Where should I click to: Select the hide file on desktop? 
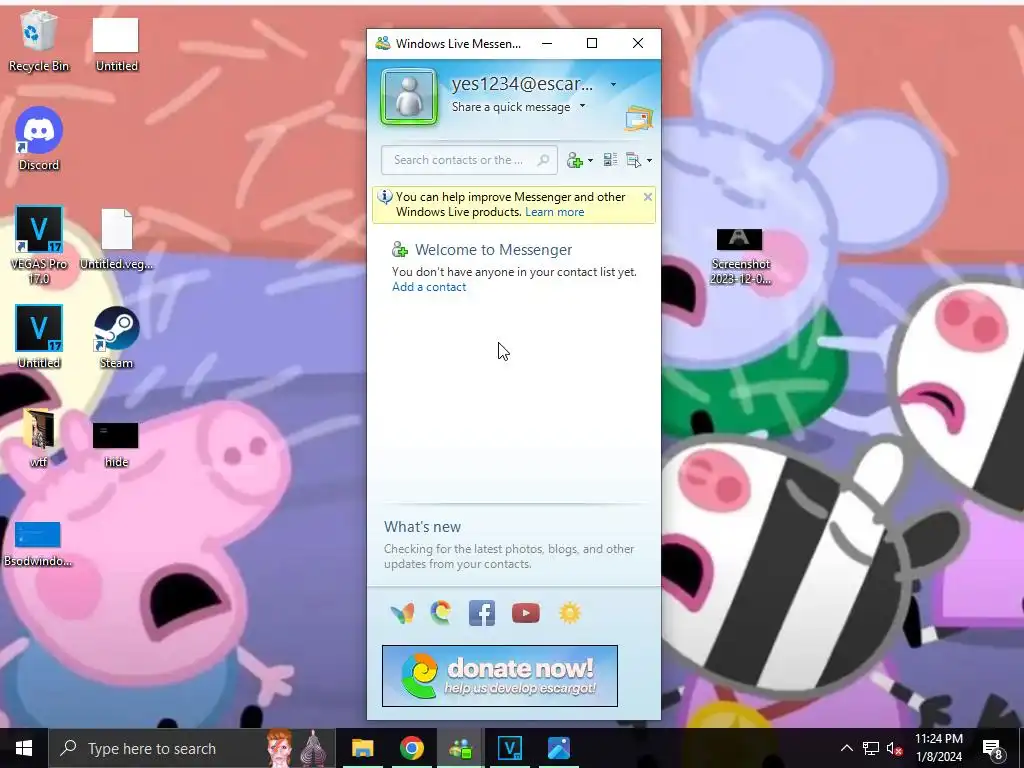[x=116, y=444]
